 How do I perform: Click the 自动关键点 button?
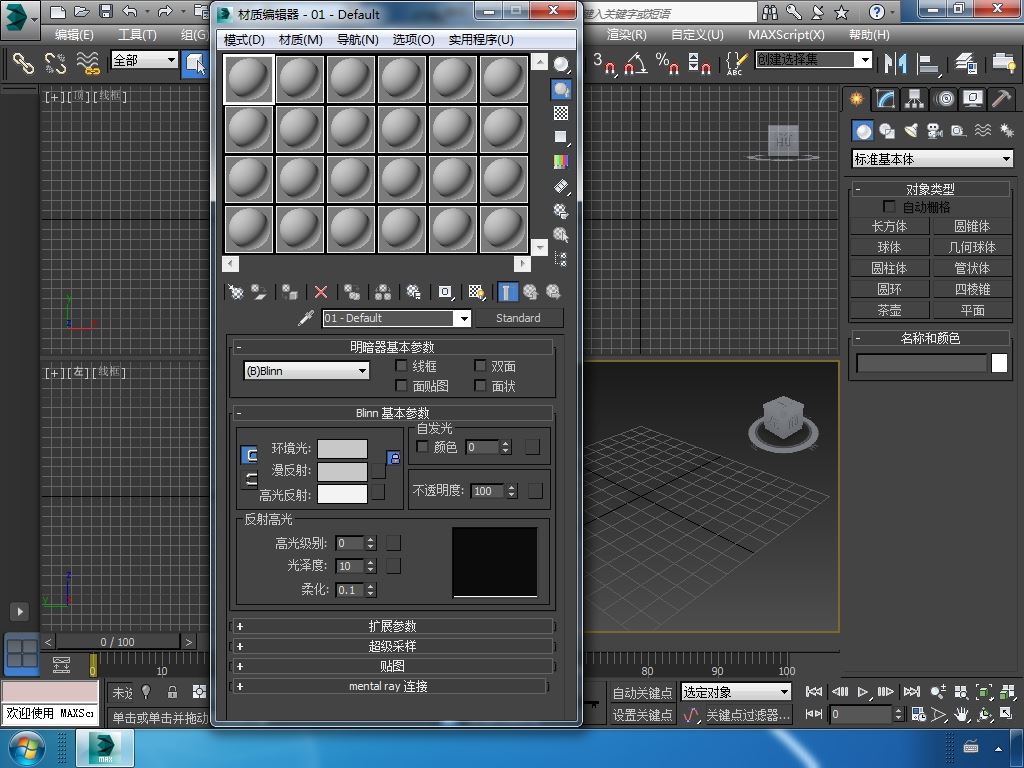point(643,692)
